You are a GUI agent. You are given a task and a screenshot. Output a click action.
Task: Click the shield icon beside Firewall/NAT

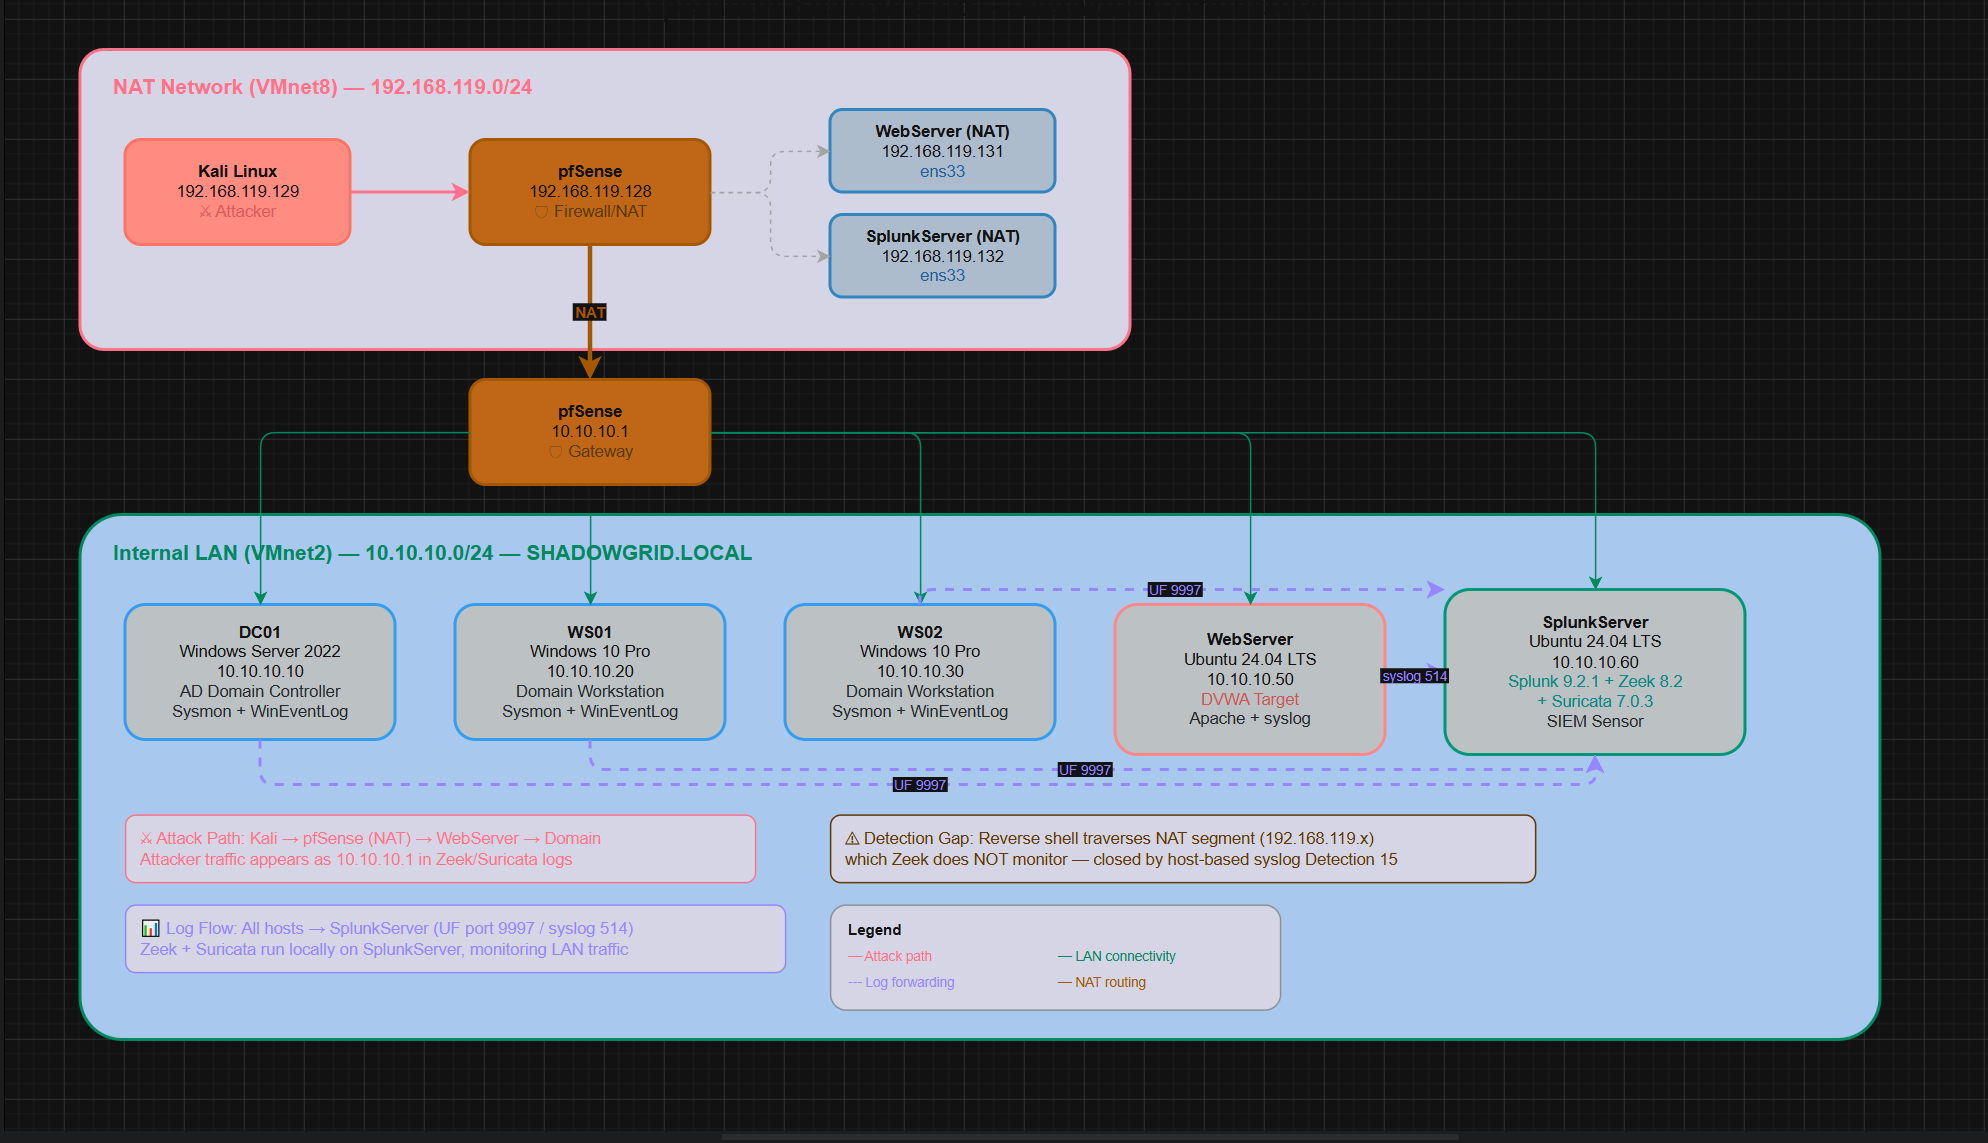541,212
